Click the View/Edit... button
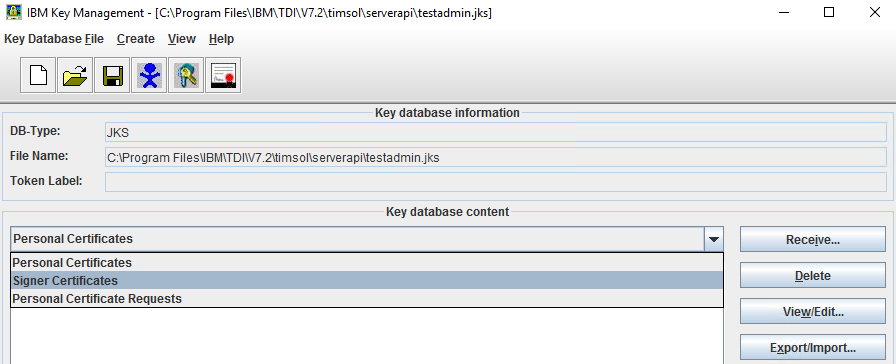Image resolution: width=896 pixels, height=364 pixels. [813, 311]
